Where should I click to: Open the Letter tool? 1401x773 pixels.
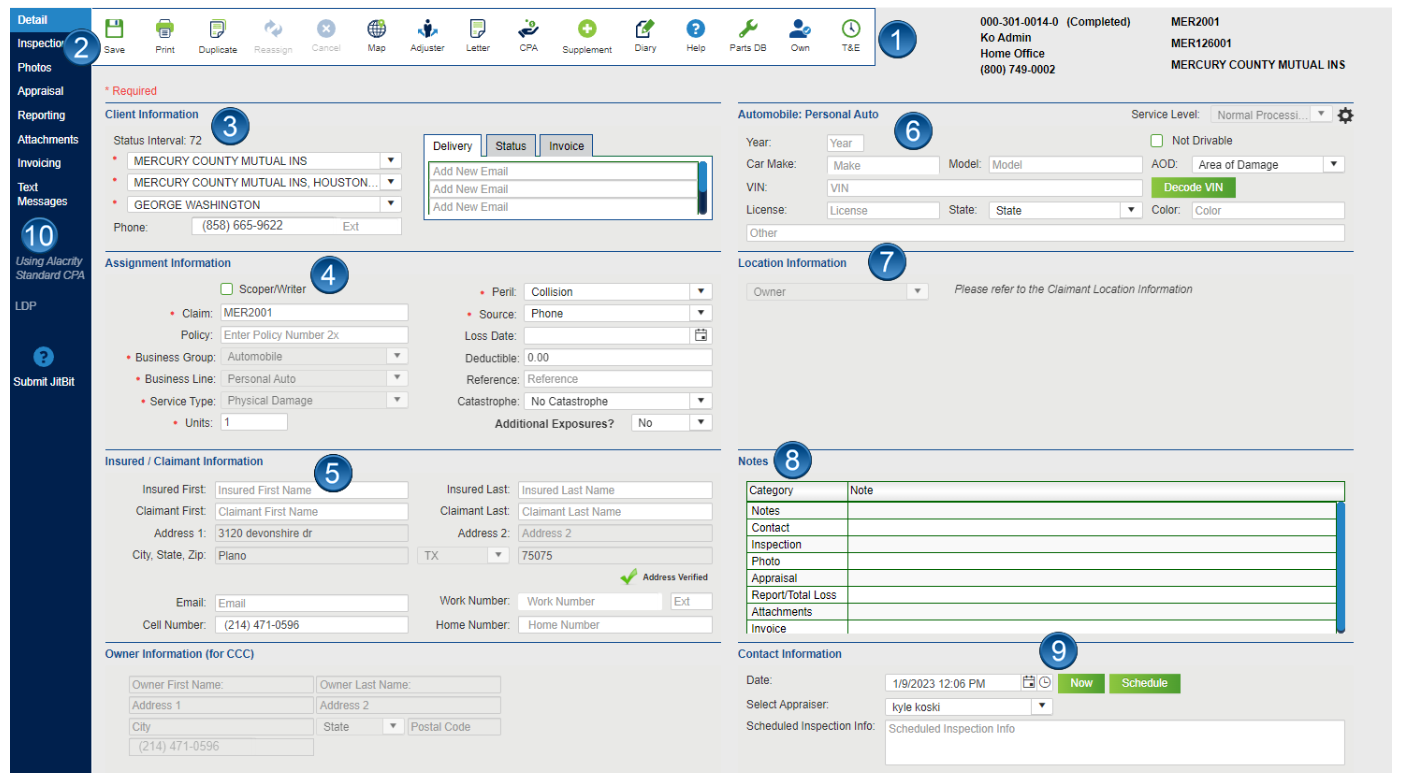pyautogui.click(x=478, y=29)
